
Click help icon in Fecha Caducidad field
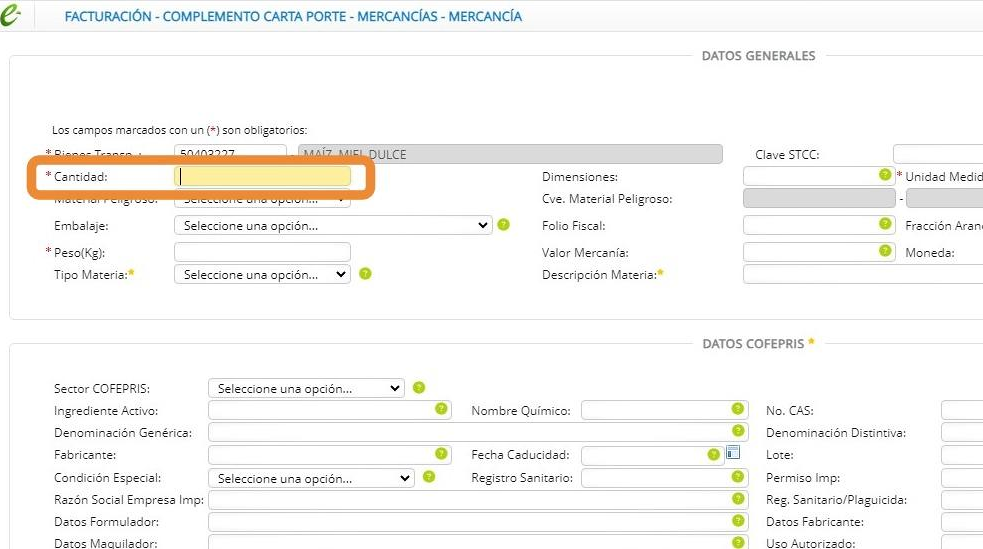click(x=713, y=454)
